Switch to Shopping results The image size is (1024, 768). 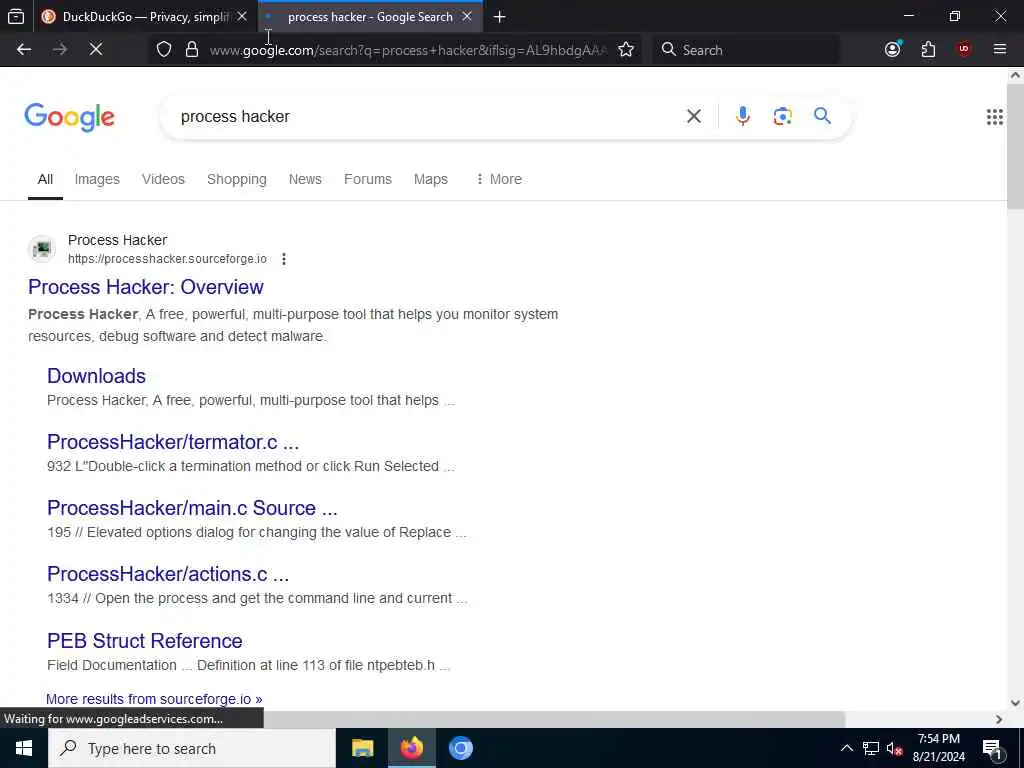236,179
